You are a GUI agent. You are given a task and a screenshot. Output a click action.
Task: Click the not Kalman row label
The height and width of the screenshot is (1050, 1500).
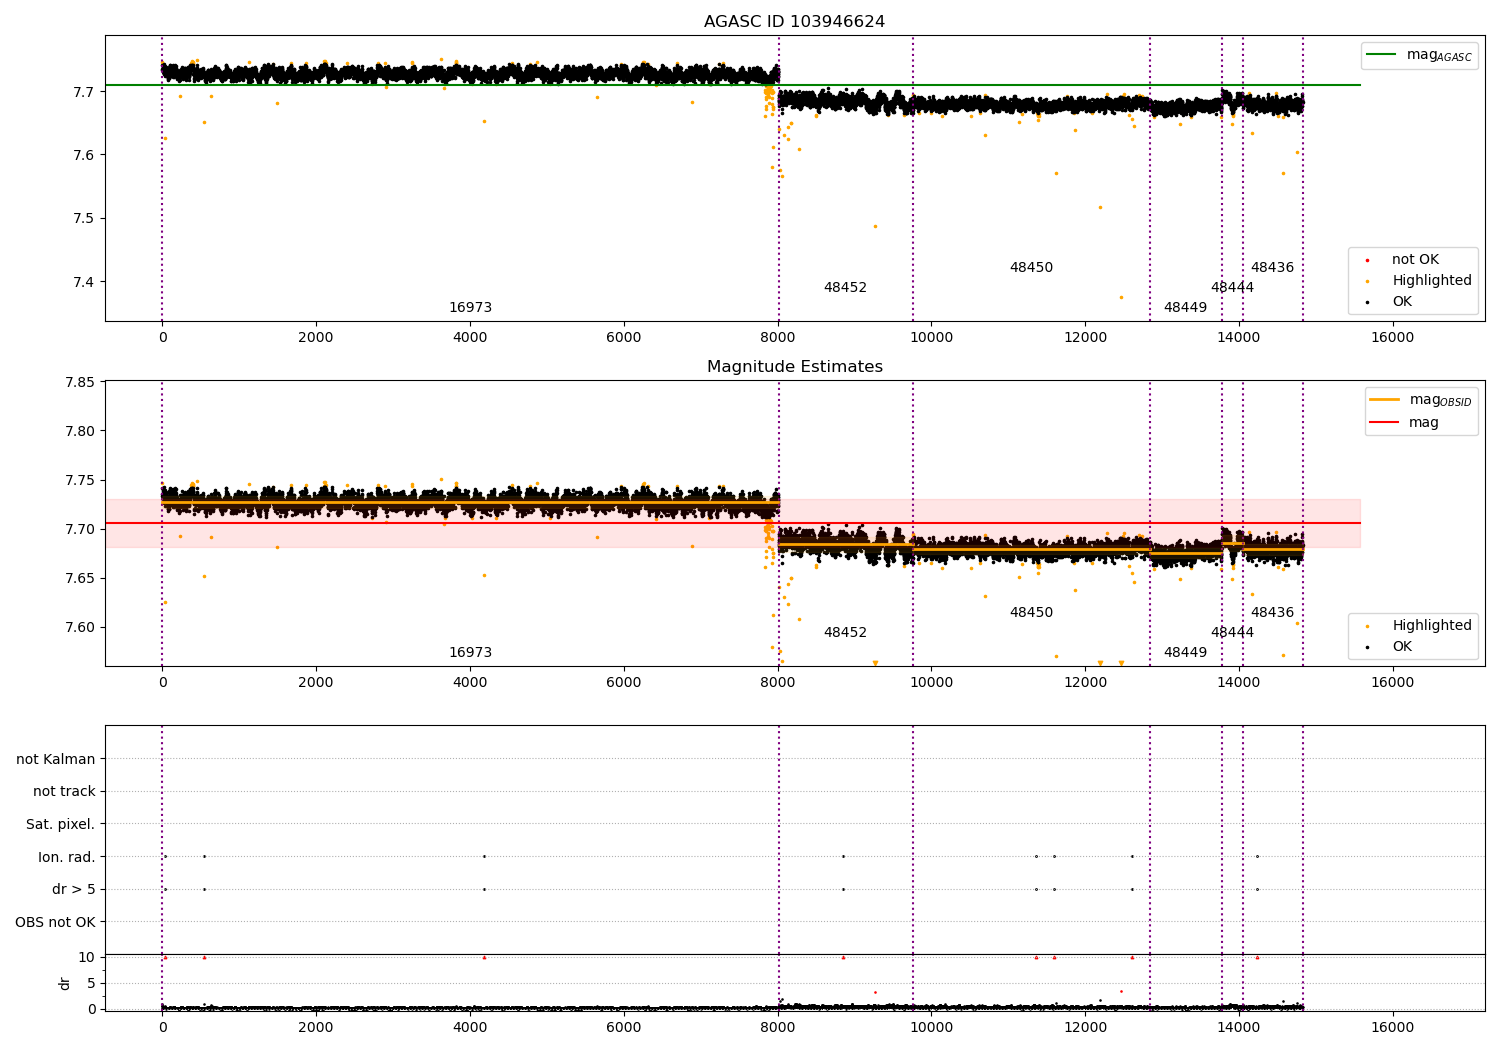coord(56,759)
